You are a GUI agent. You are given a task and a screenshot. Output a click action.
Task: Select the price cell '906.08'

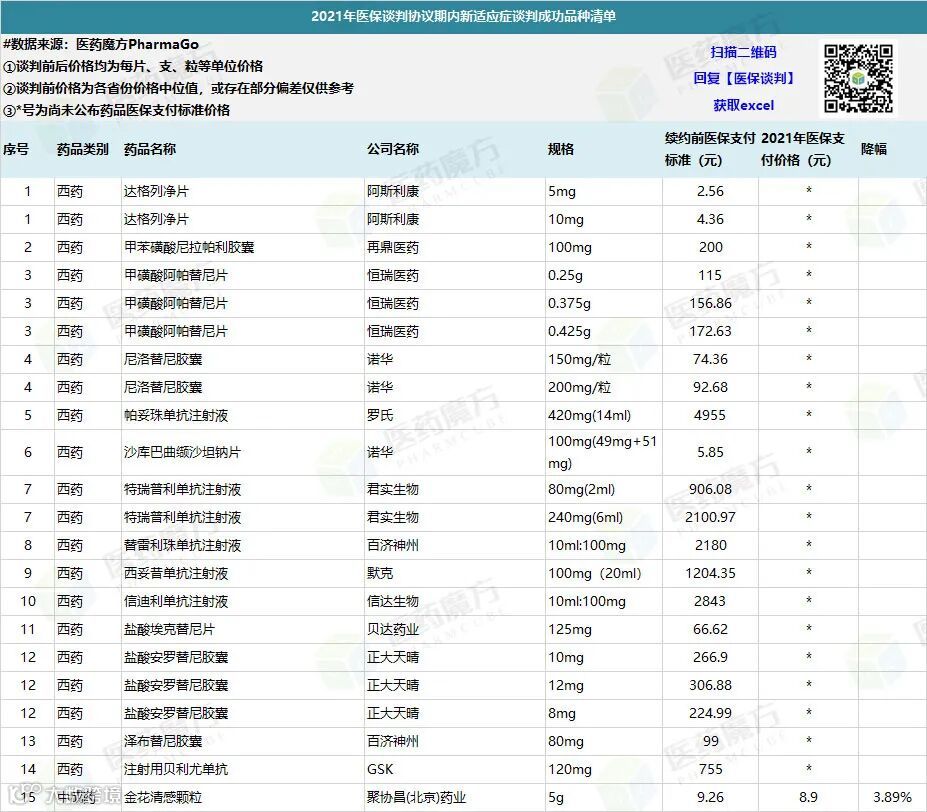(710, 489)
